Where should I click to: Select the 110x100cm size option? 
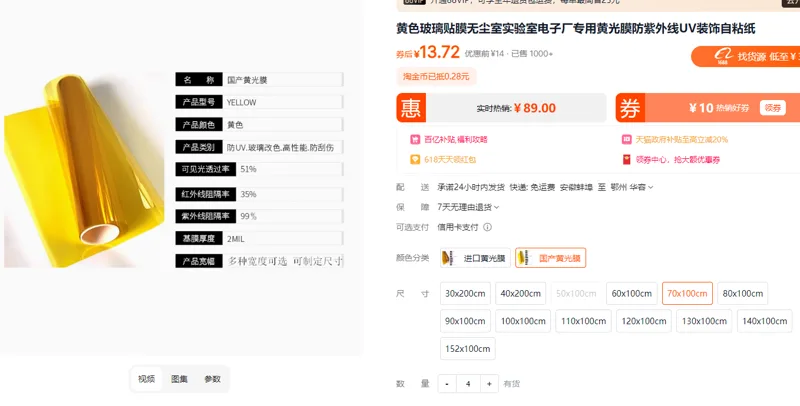[583, 321]
